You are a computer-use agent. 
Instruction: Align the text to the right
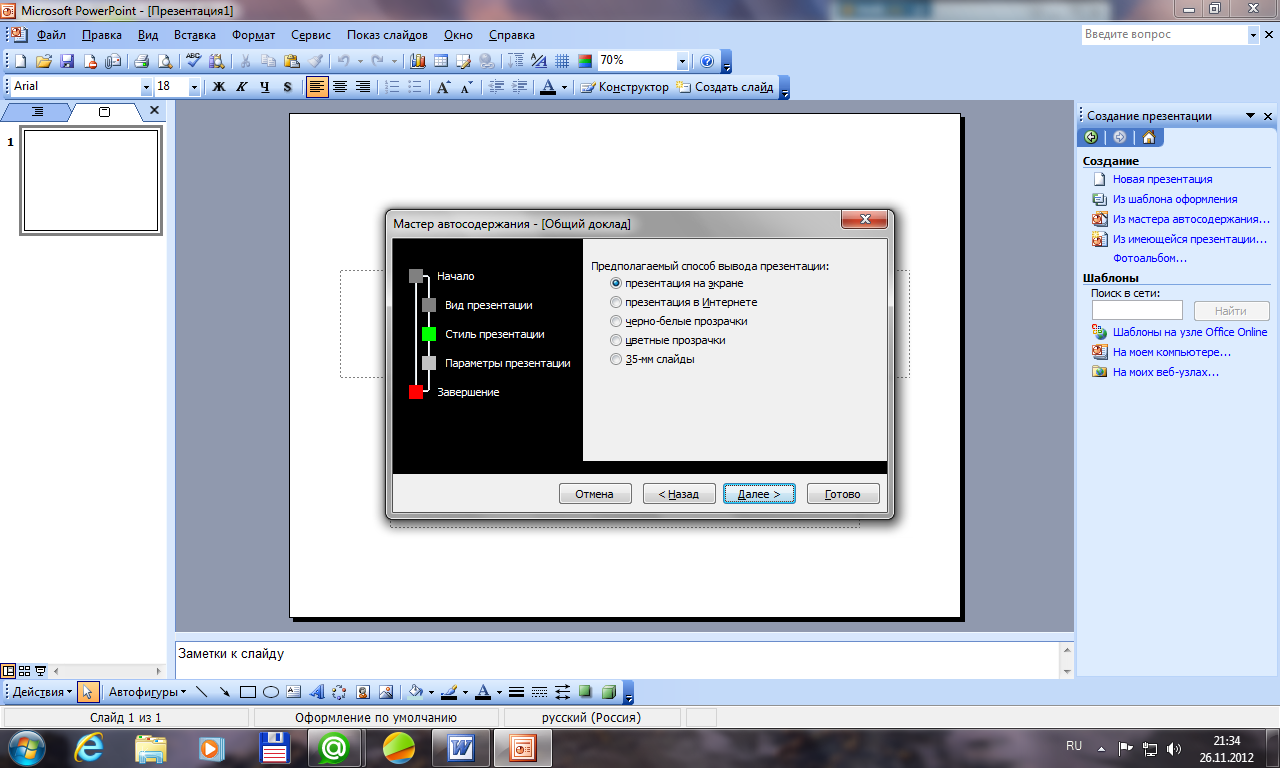(x=363, y=87)
